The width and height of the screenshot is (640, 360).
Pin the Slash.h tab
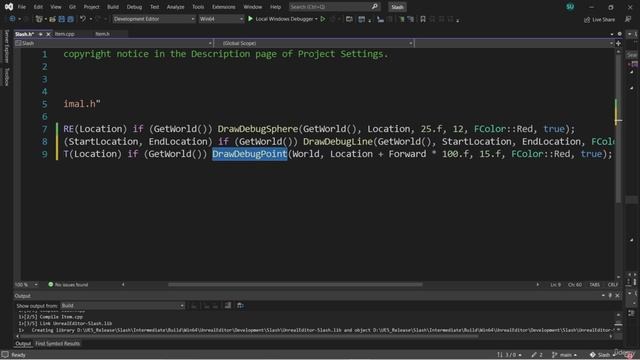pyautogui.click(x=40, y=34)
